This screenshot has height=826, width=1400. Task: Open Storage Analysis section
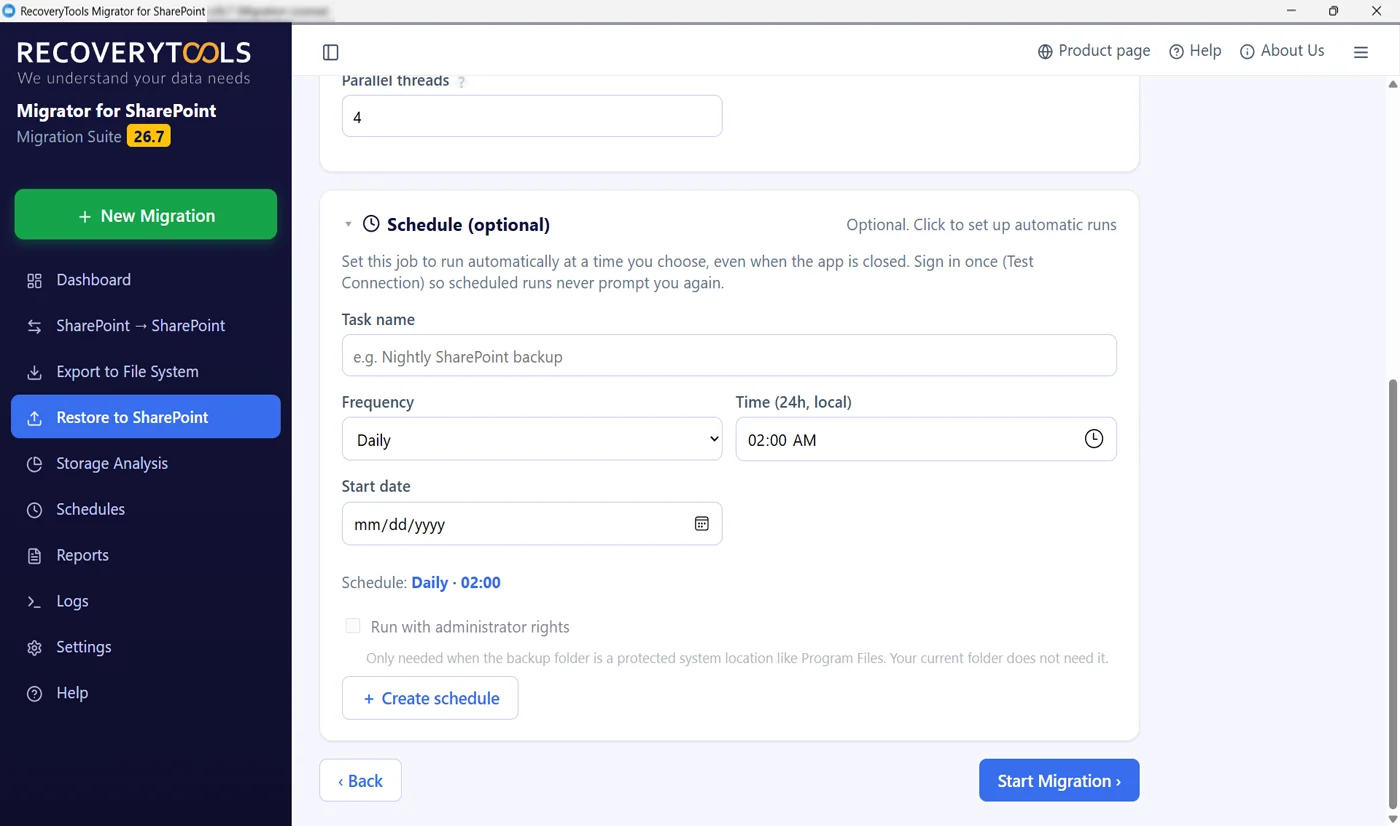coord(146,464)
